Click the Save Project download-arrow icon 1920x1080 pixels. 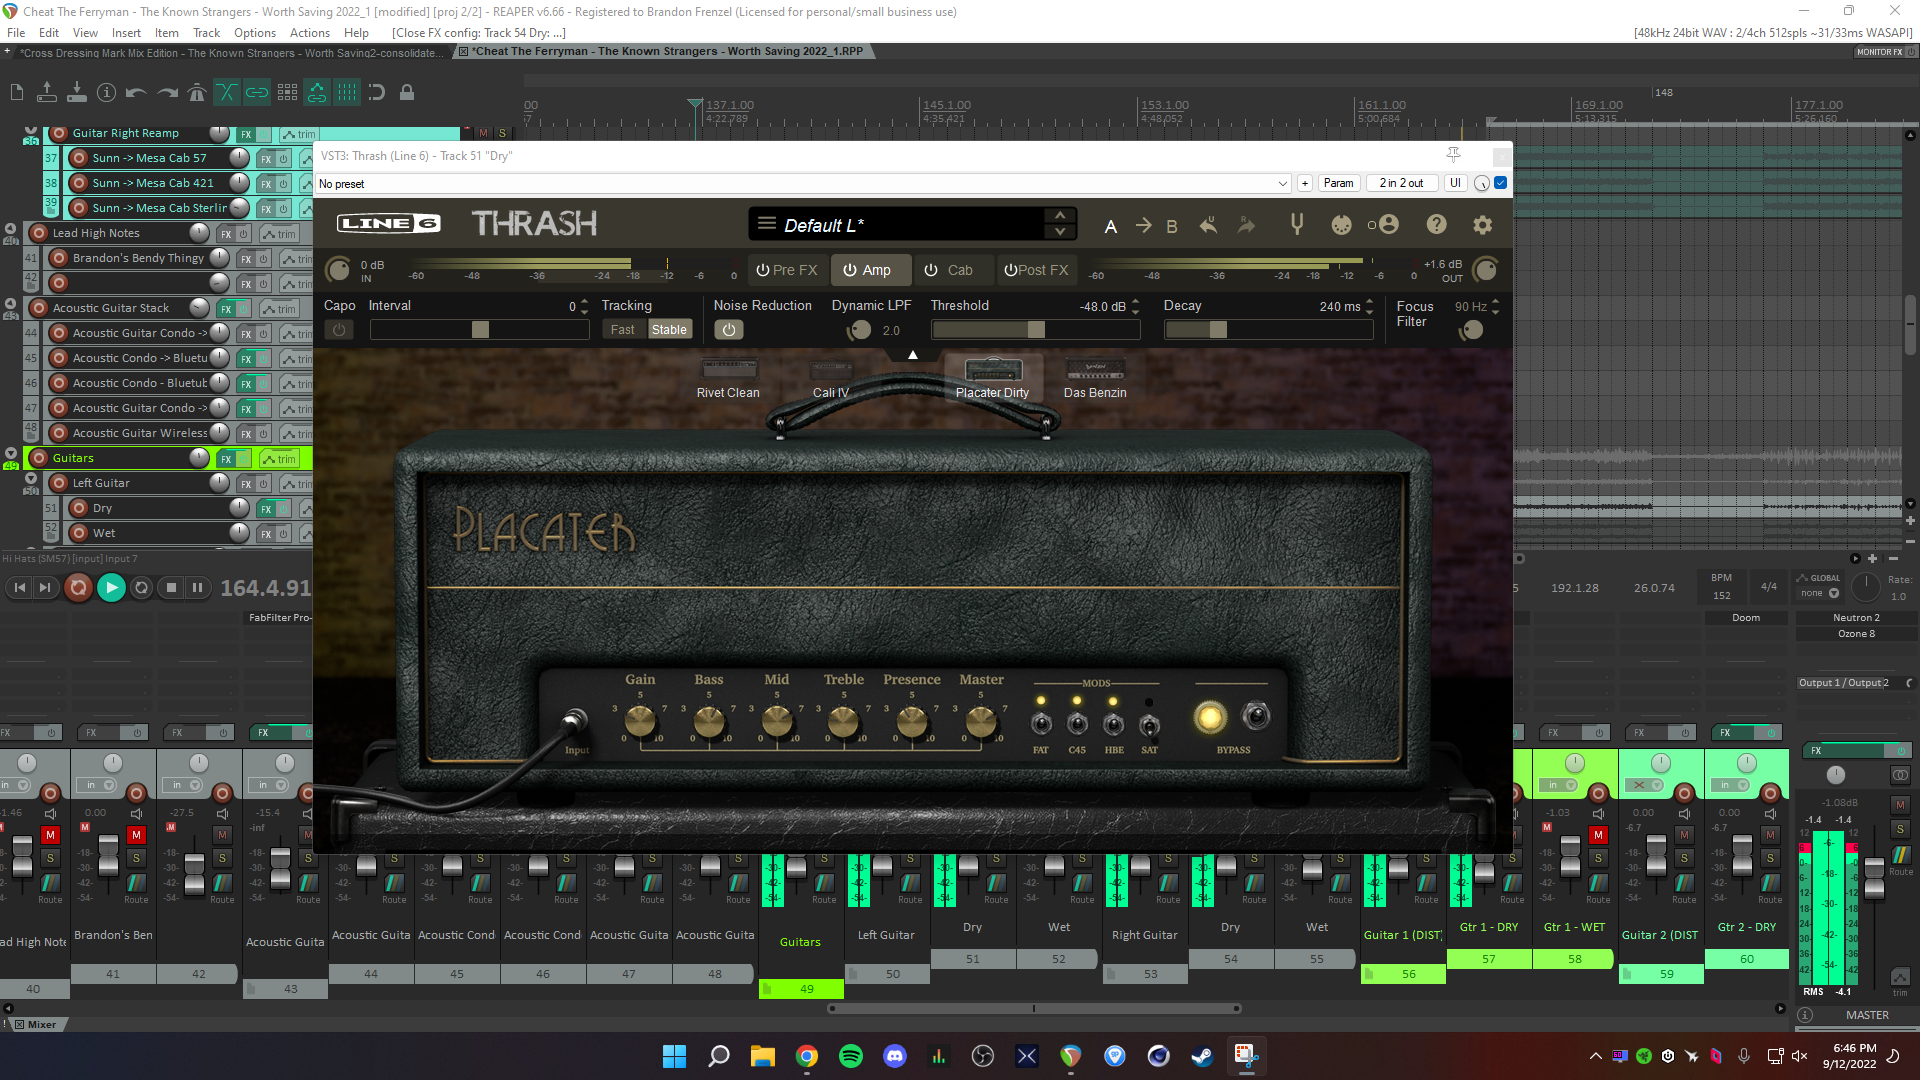[77, 92]
